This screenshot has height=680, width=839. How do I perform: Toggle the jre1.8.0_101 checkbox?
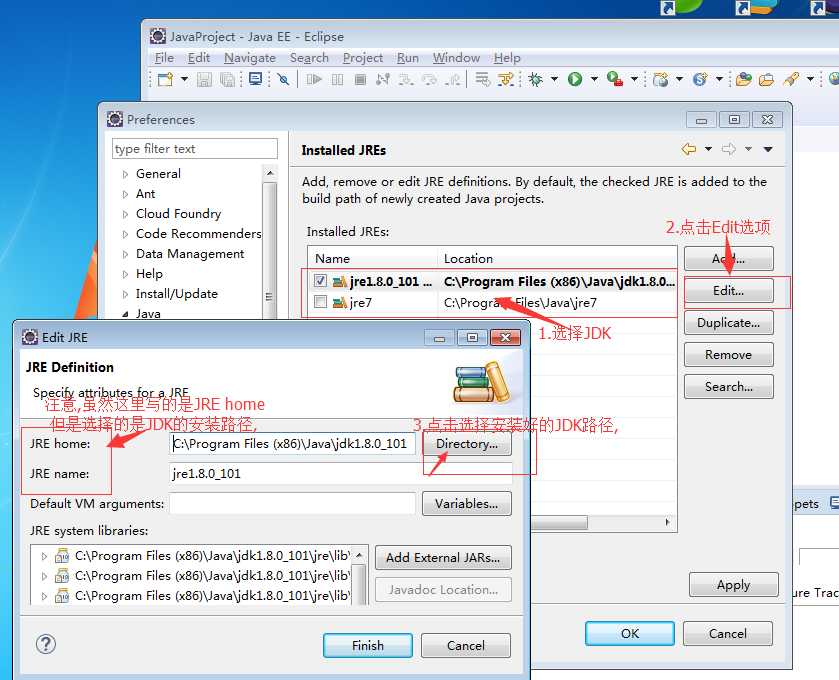tap(321, 280)
